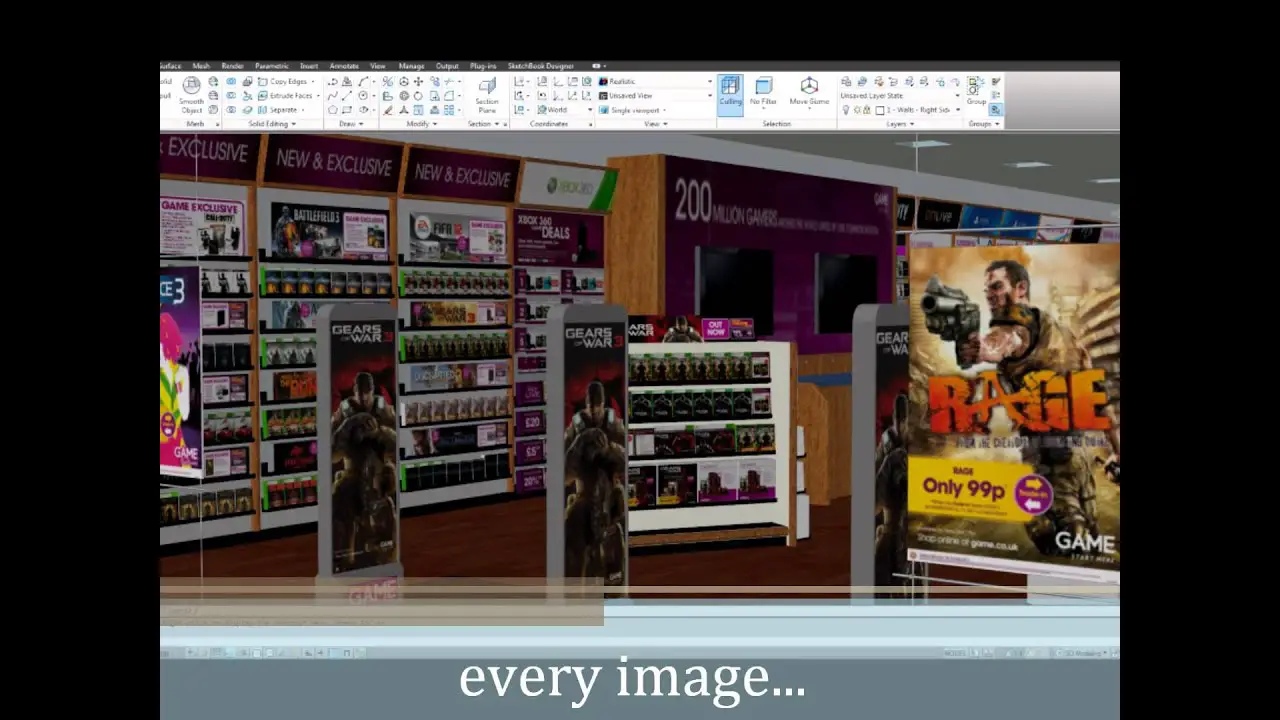Open the Copy Edges flyout arrow
The image size is (1280, 720).
(x=313, y=82)
